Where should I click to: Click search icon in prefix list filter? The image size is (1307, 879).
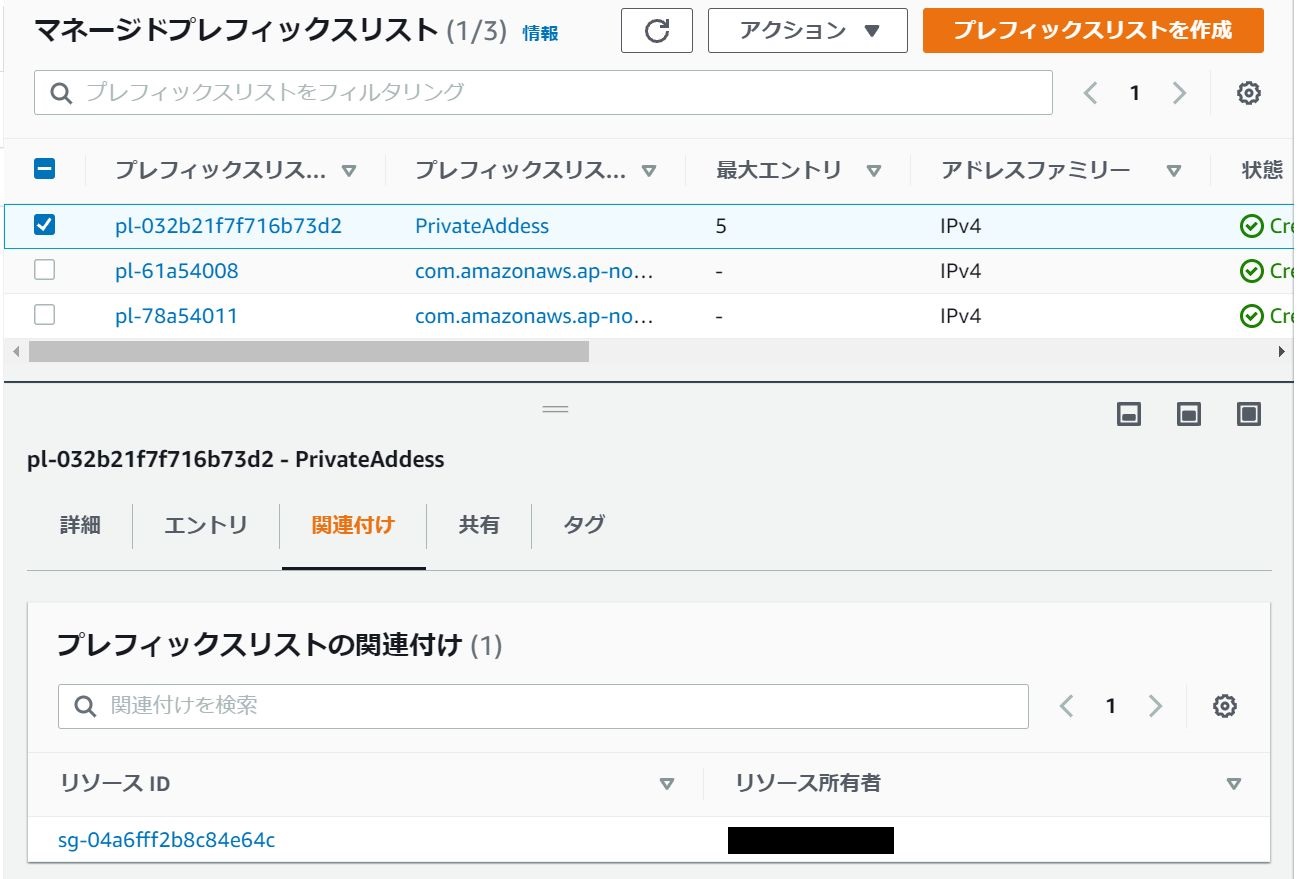pos(61,93)
